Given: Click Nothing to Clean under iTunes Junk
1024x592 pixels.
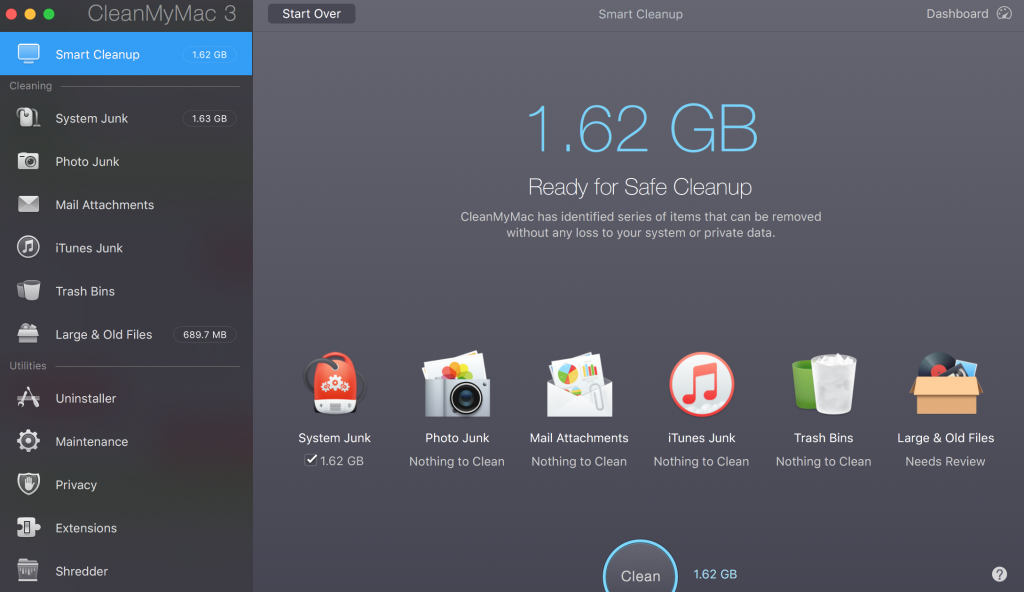Looking at the screenshot, I should [x=701, y=461].
